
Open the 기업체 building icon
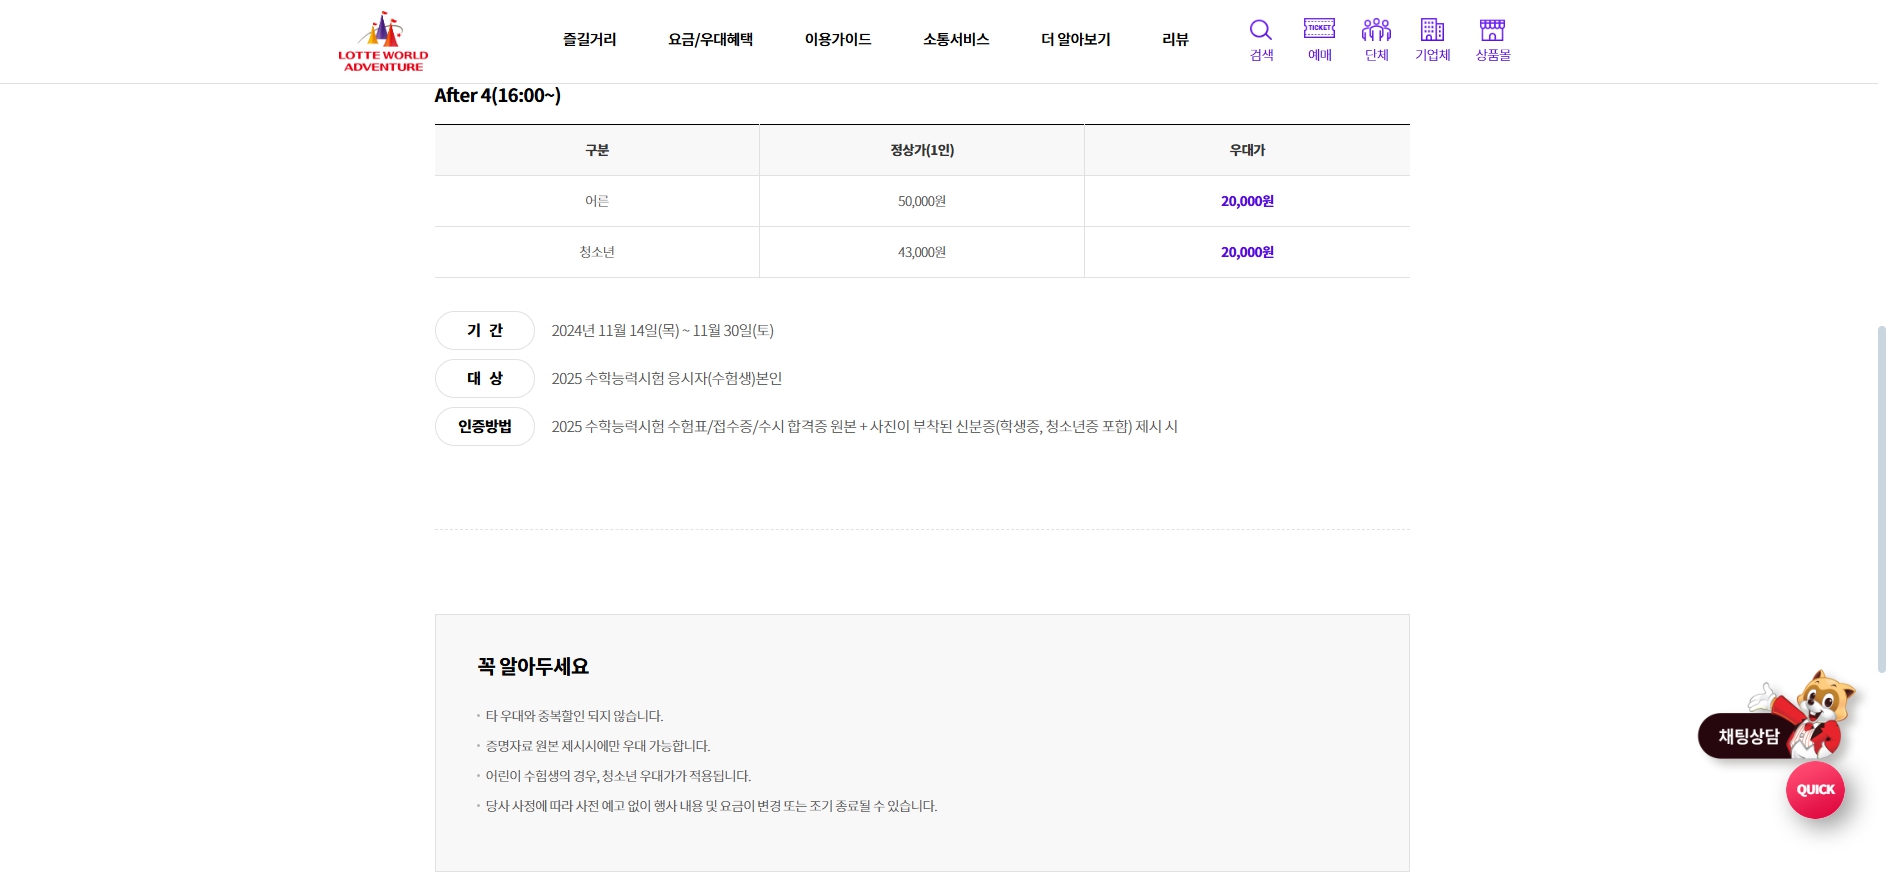point(1432,40)
